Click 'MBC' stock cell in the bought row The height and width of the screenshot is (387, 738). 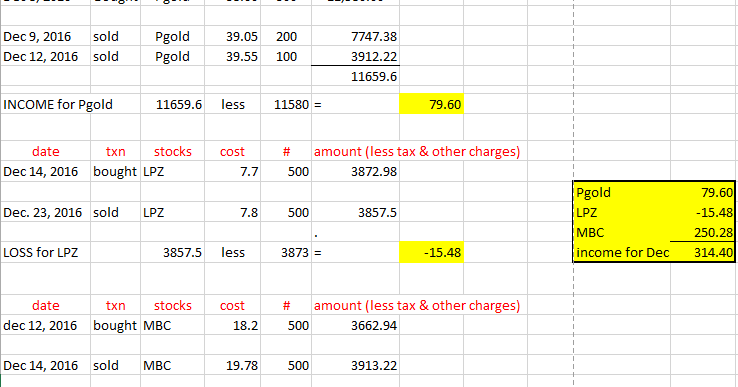point(172,325)
